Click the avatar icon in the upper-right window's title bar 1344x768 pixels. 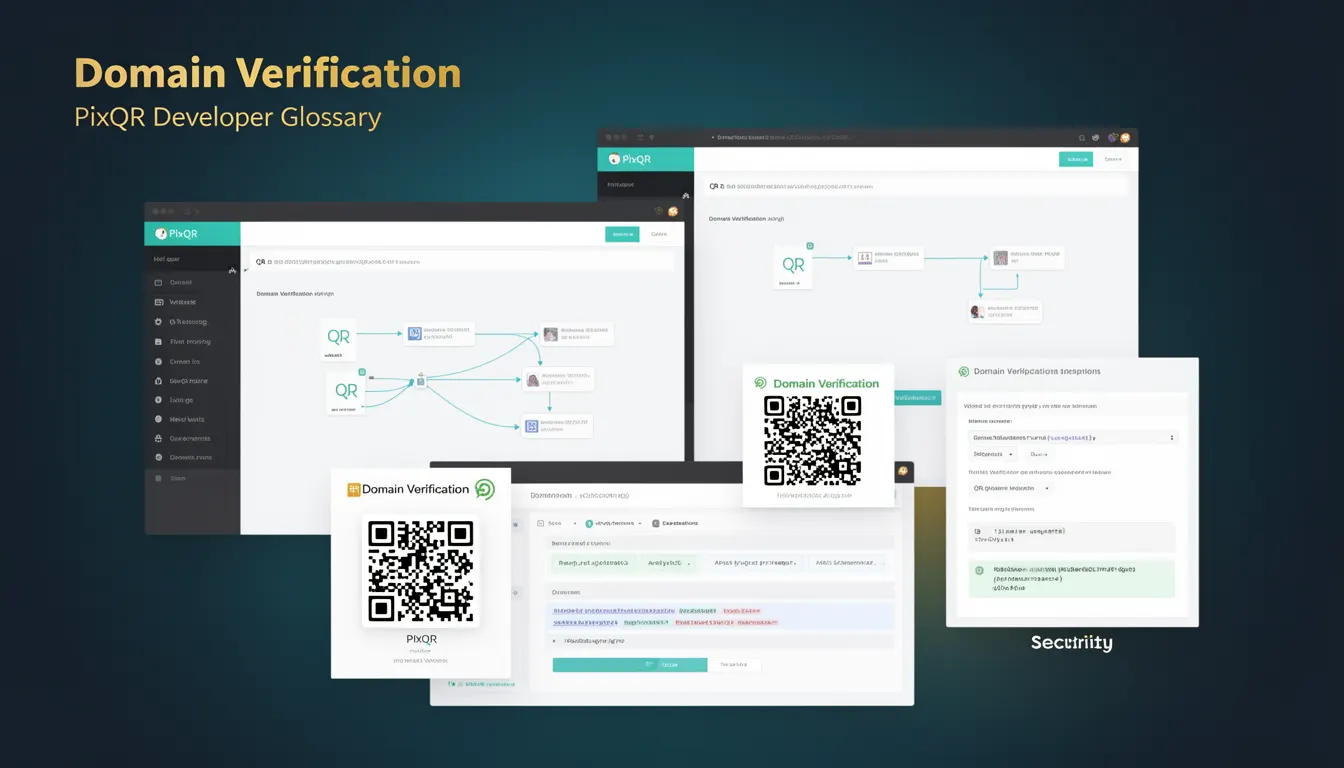pyautogui.click(x=1125, y=138)
